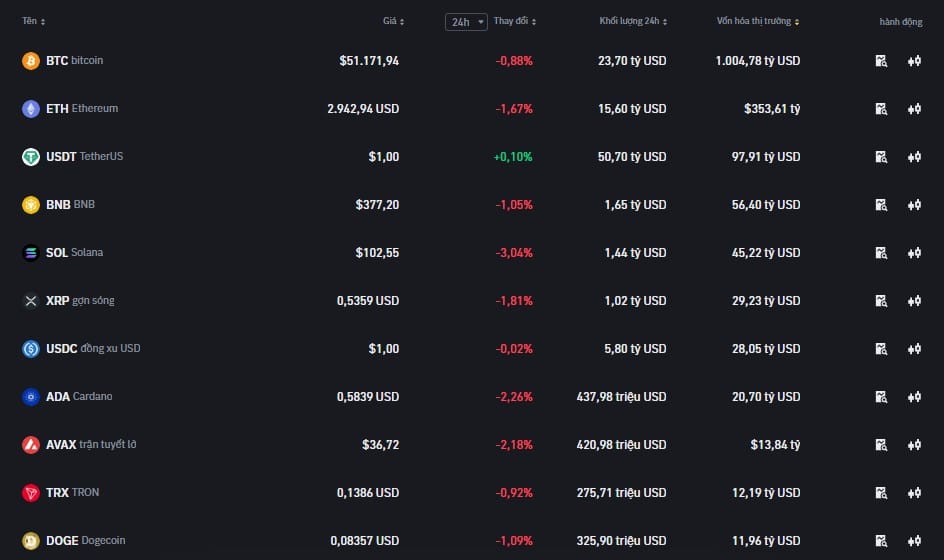Open the USDT TetherUS coin link
Viewport: 944px width, 560px height.
84,157
